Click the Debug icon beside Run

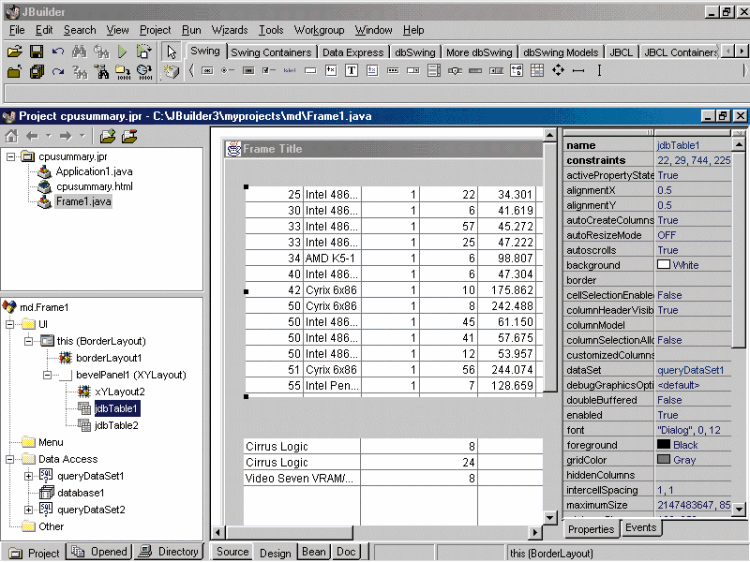(143, 51)
